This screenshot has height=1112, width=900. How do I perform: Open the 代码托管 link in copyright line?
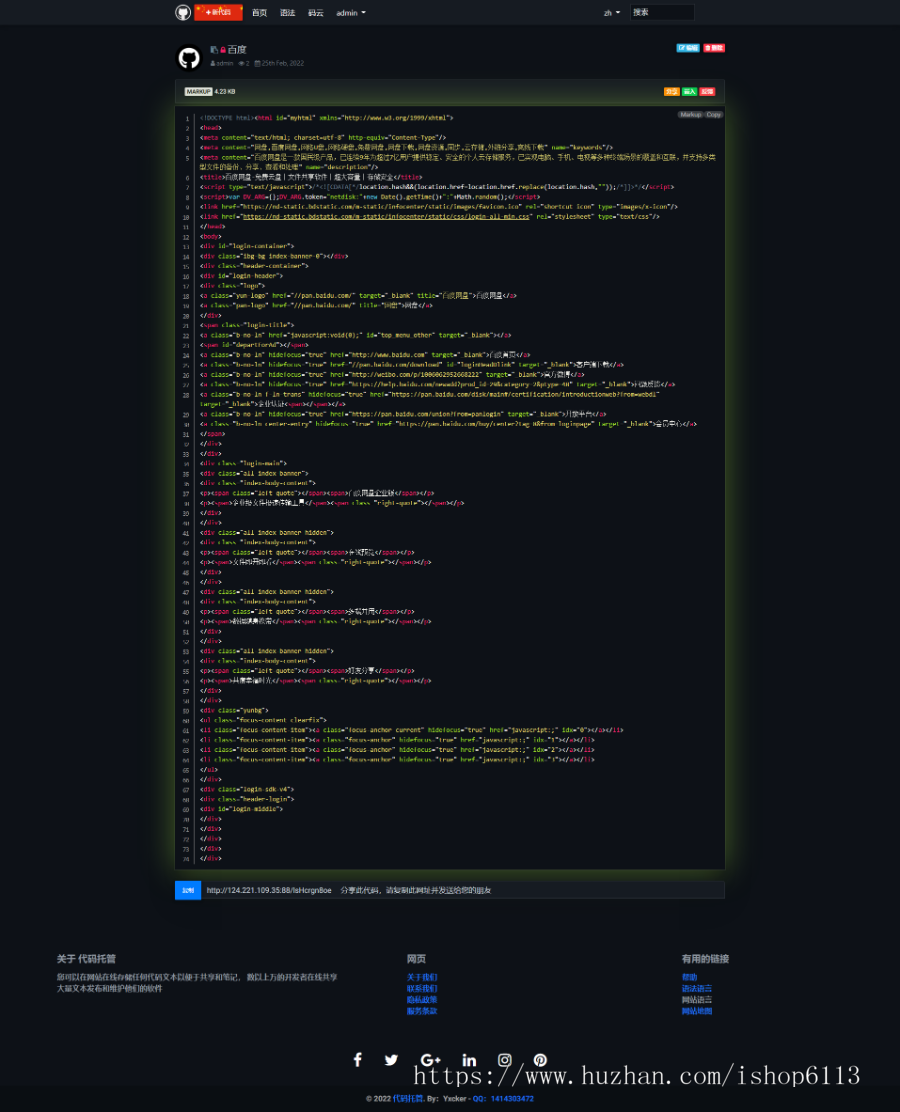pos(408,1099)
